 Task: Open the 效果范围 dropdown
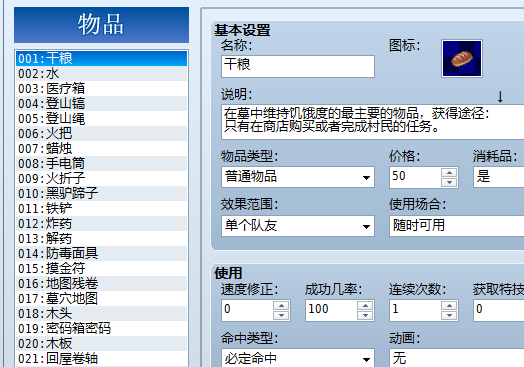[x=298, y=226]
